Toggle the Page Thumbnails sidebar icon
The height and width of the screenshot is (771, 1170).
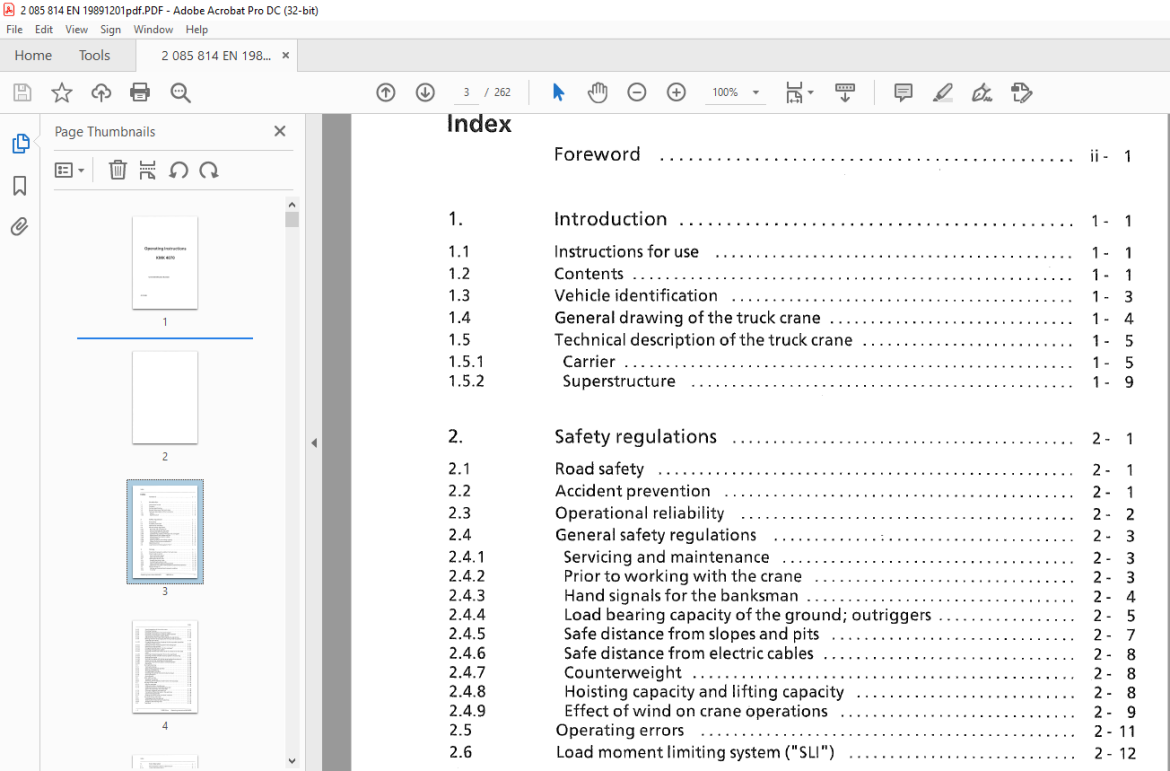(20, 143)
